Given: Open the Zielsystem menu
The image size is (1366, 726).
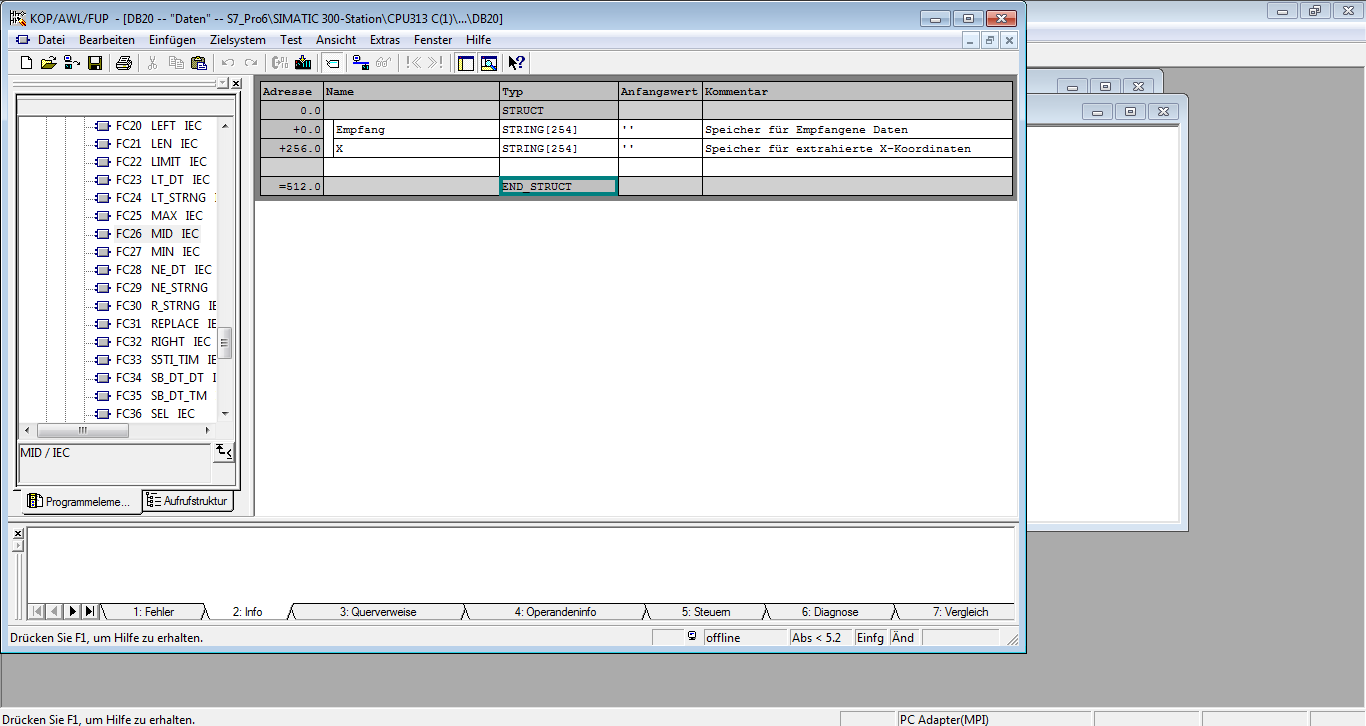Looking at the screenshot, I should click(x=237, y=40).
